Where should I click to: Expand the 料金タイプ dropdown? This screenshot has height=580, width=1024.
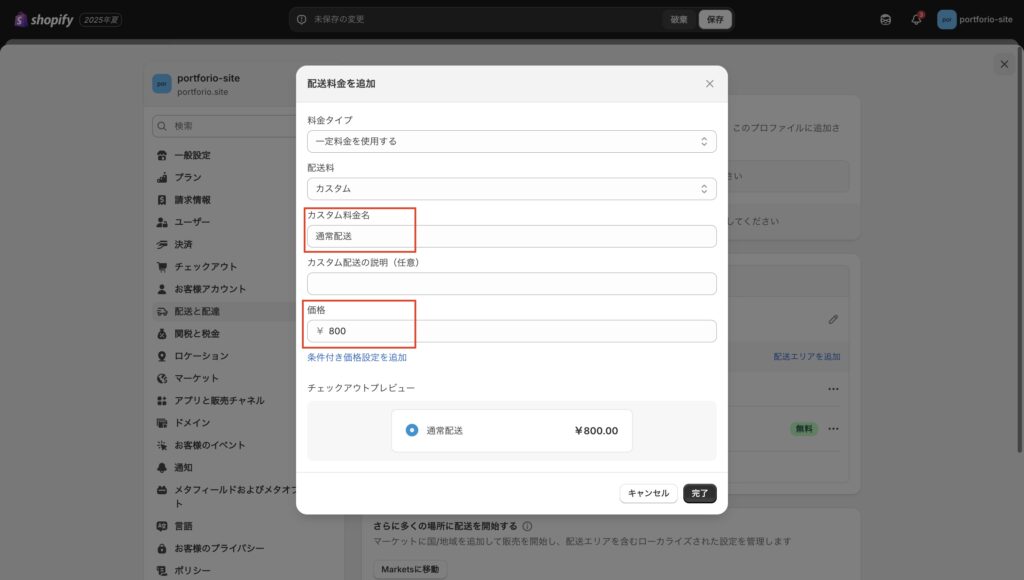(511, 141)
